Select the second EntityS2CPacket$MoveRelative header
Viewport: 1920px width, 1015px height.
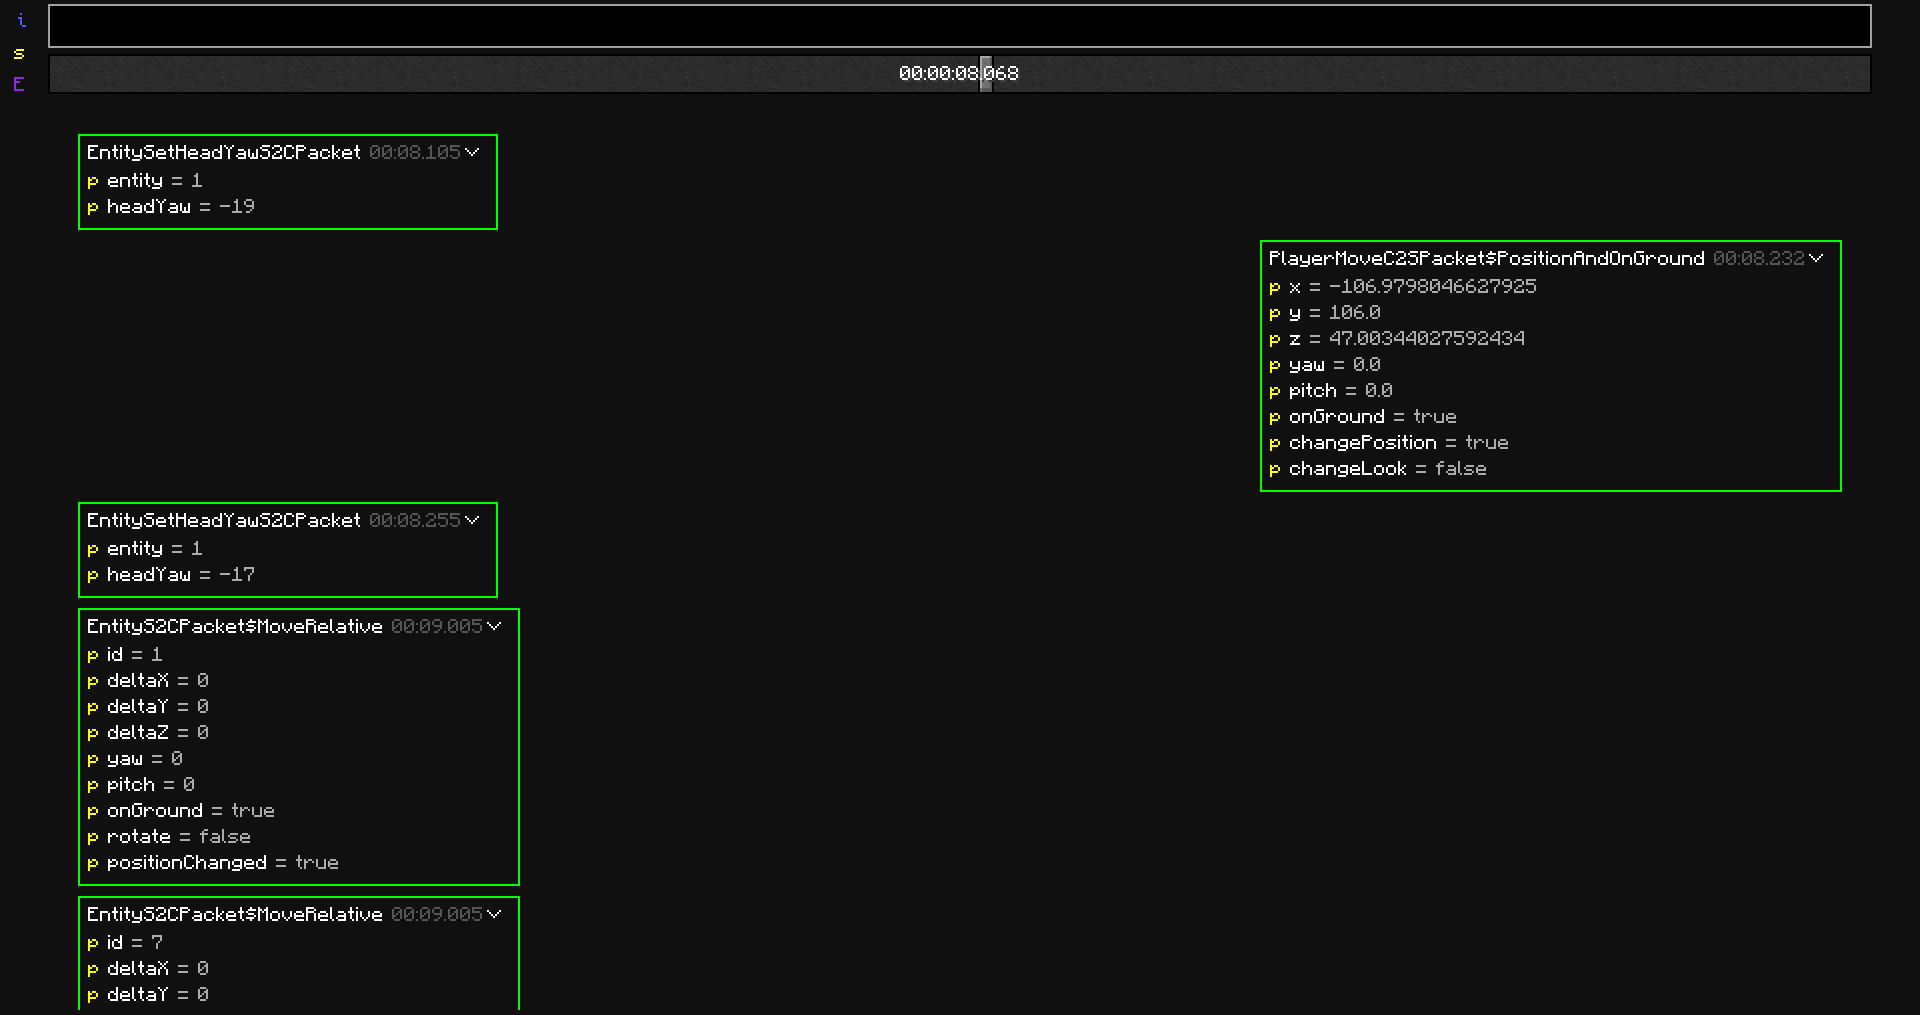(x=234, y=914)
